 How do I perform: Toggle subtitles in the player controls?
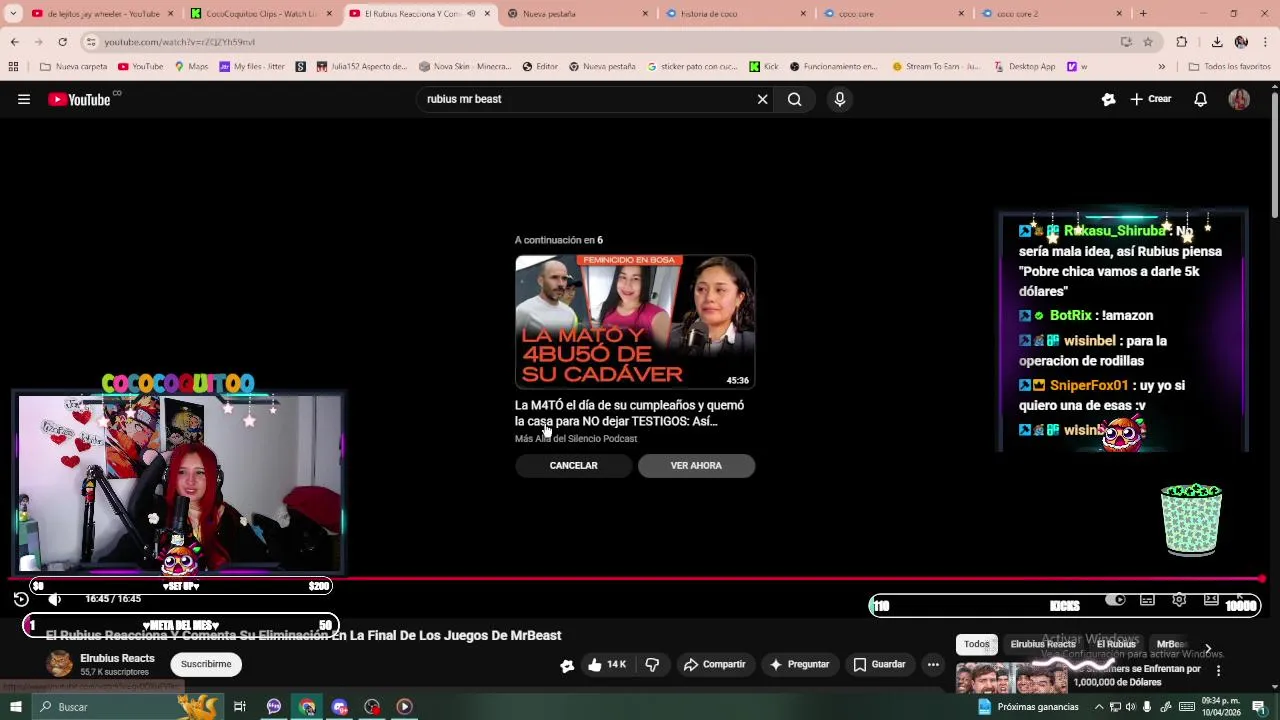point(1147,600)
